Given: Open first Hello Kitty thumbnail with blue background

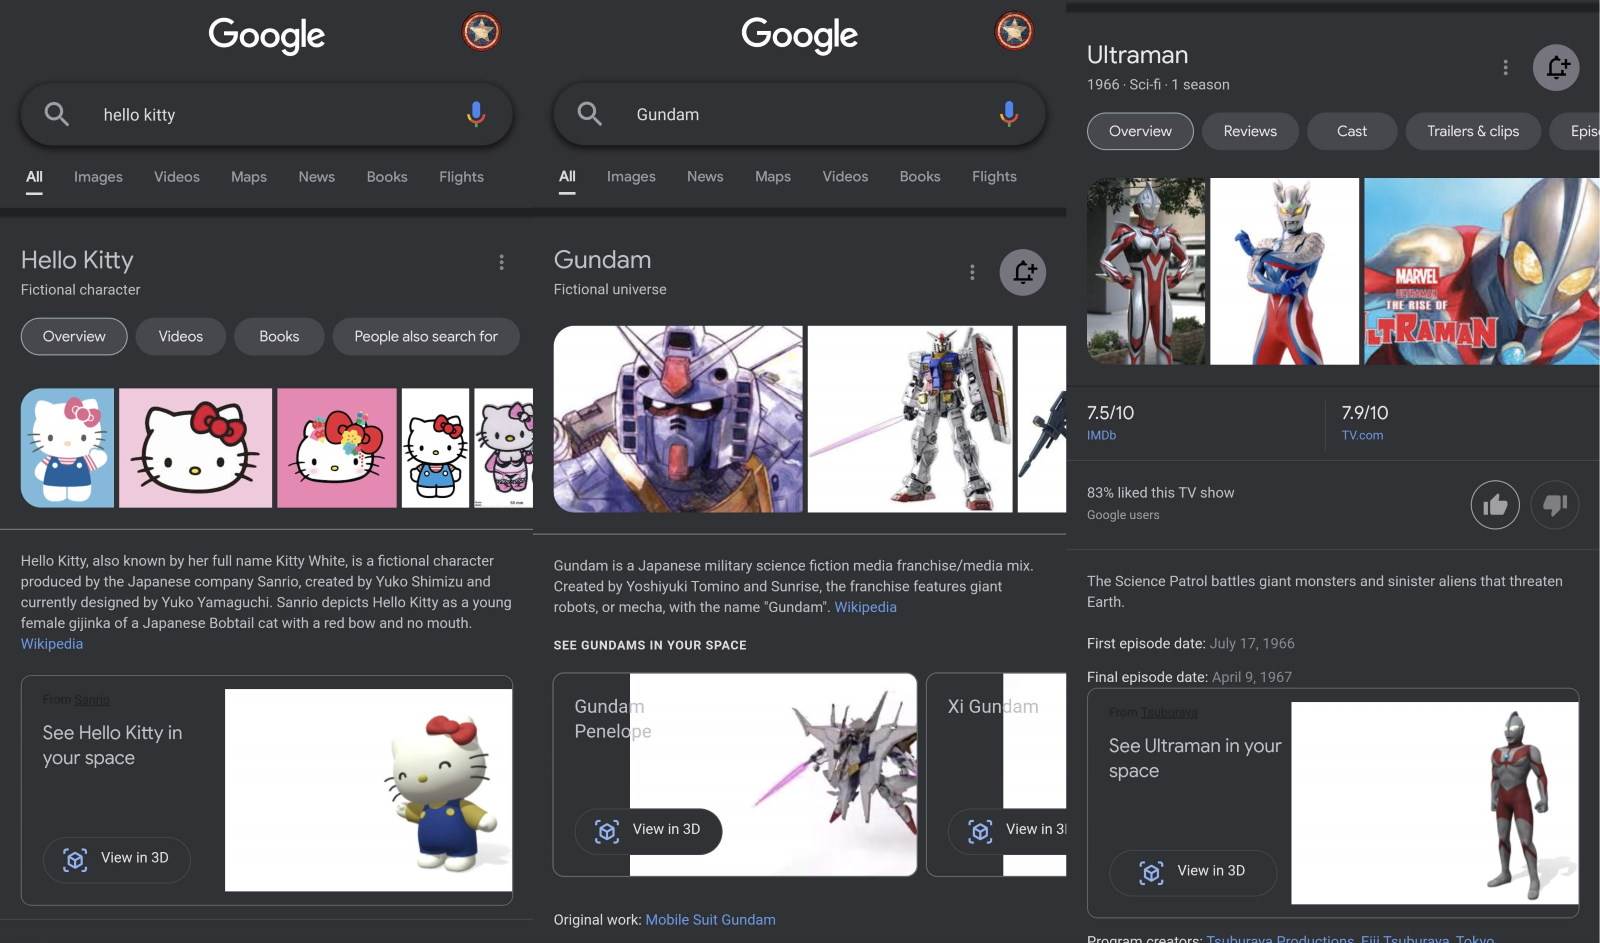Looking at the screenshot, I should [67, 448].
